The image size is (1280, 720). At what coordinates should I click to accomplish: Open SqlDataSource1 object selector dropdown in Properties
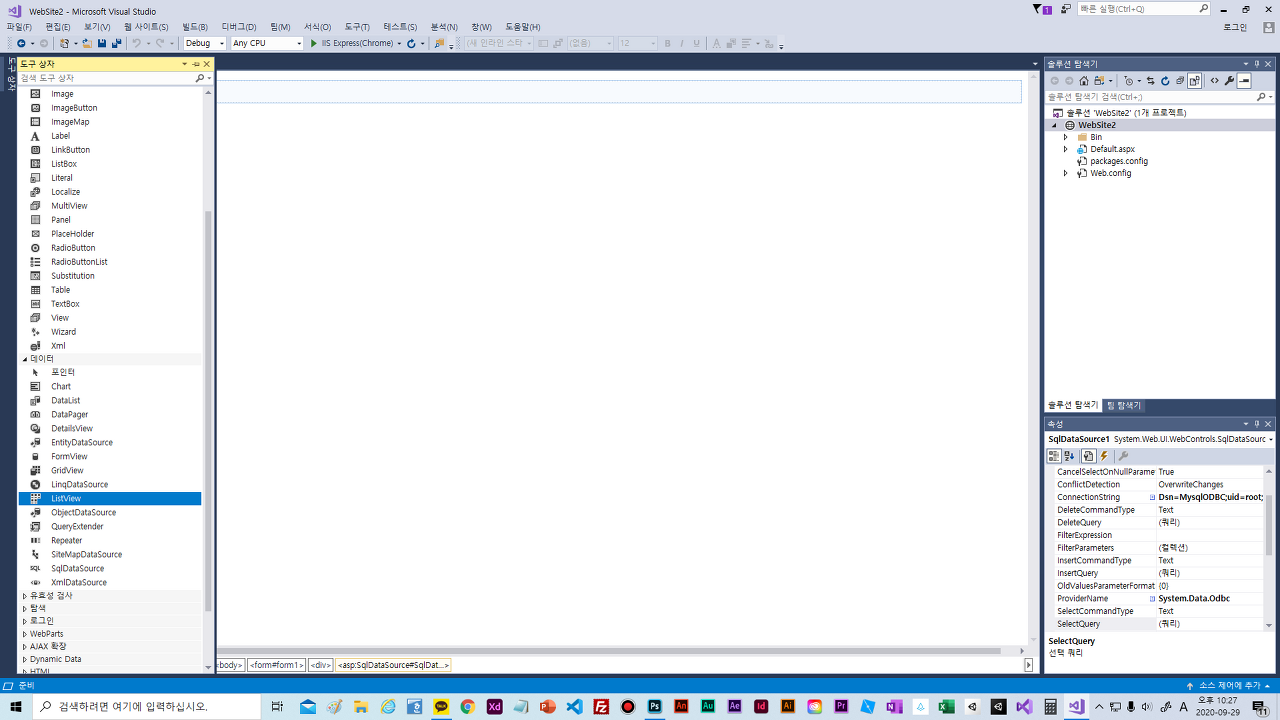click(1270, 439)
